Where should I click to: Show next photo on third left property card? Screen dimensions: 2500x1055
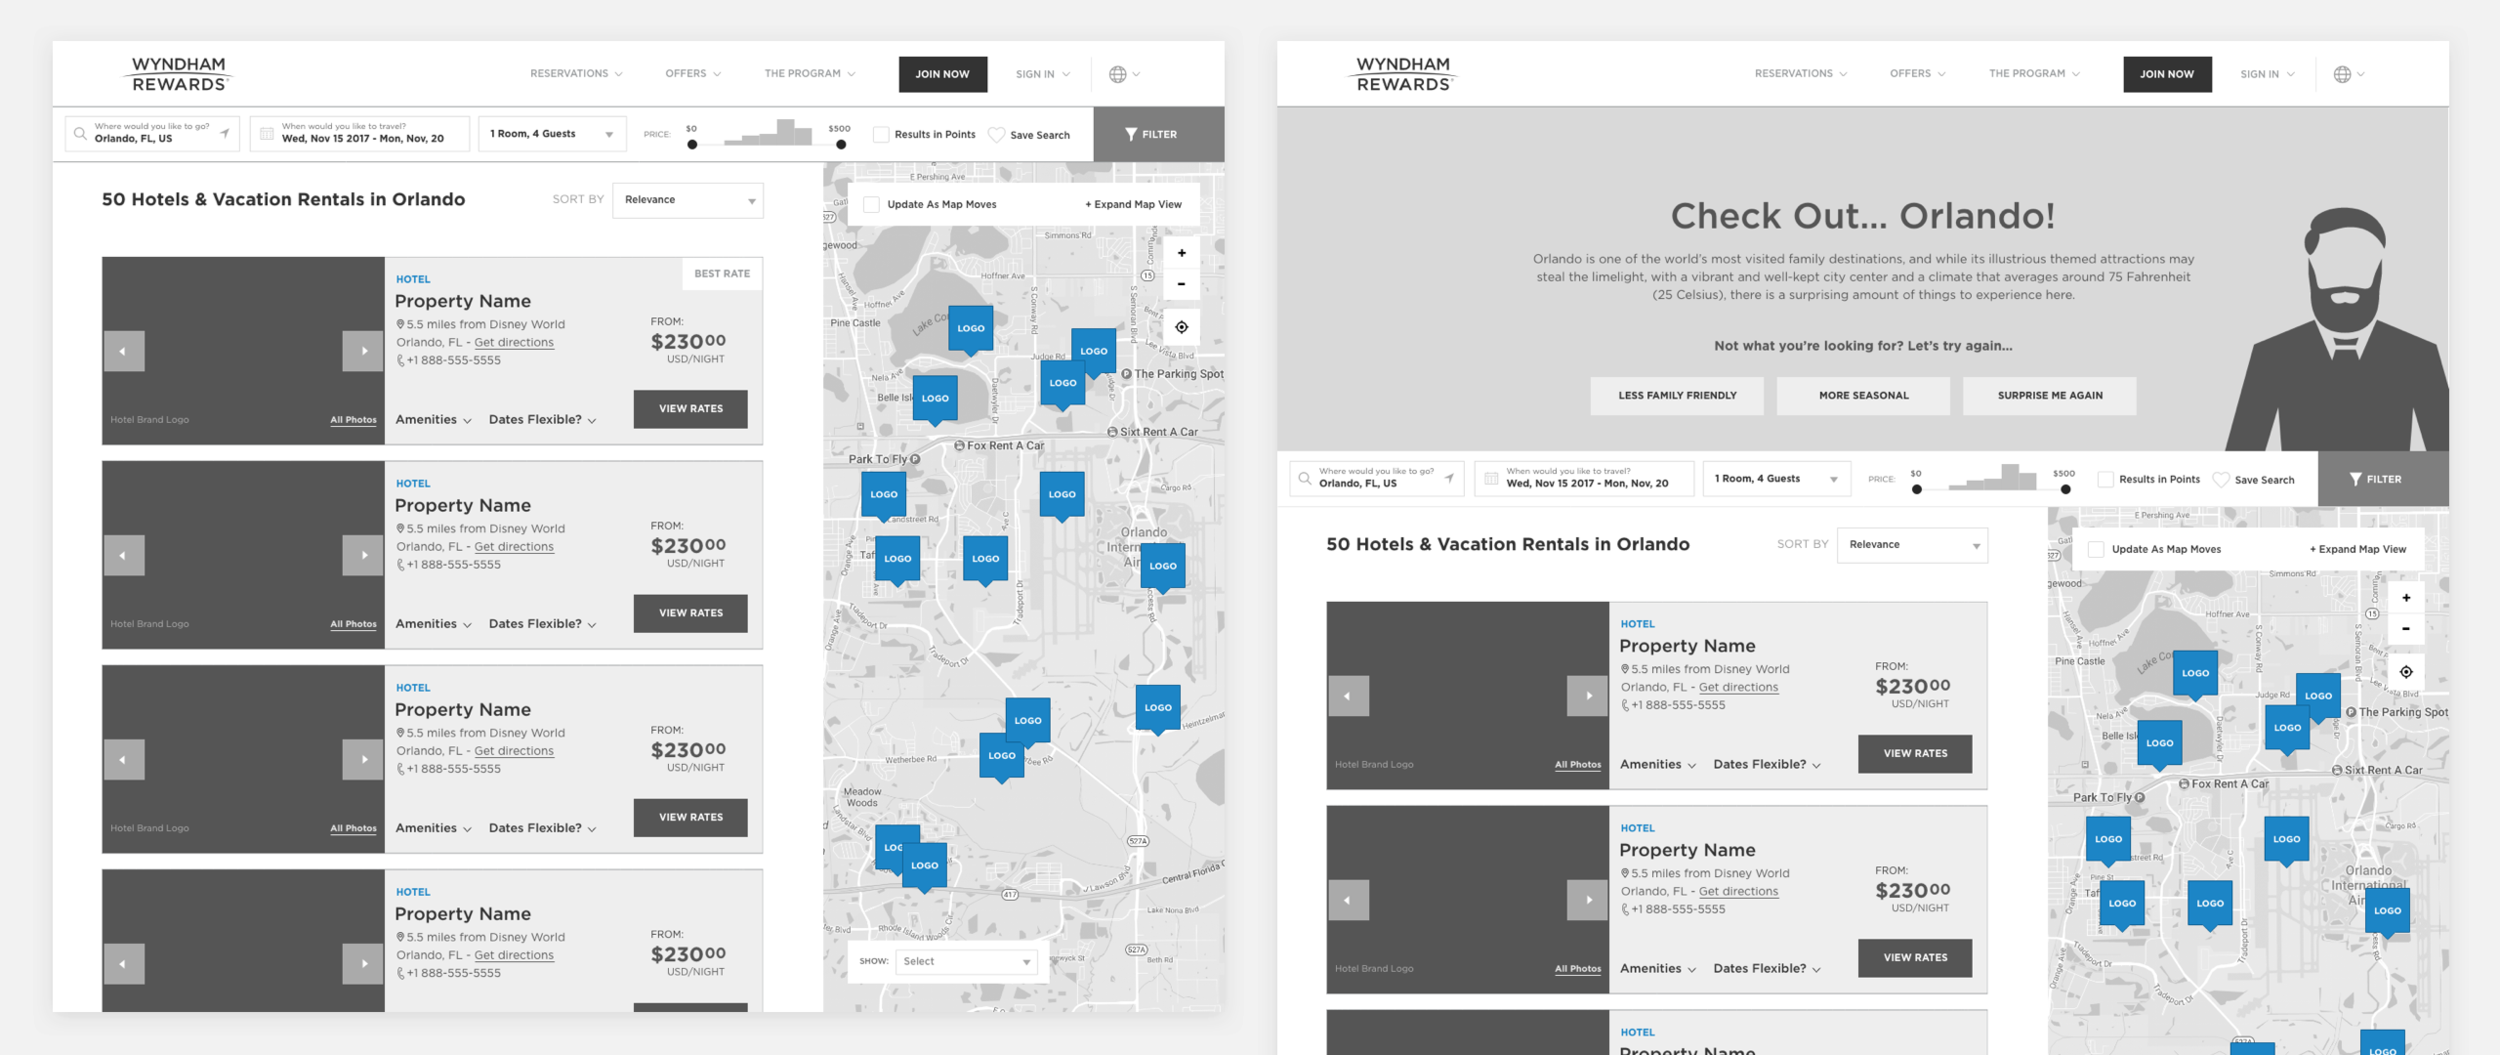363,759
